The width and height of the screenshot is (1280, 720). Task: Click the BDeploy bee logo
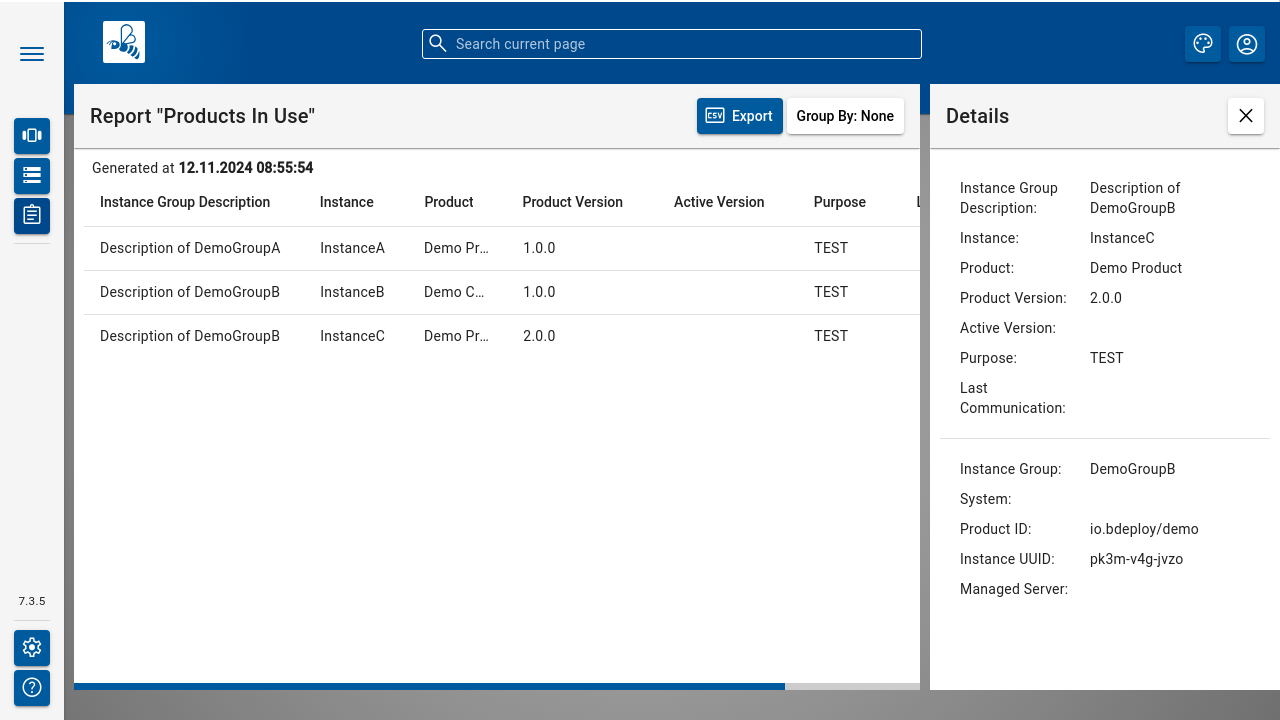124,42
